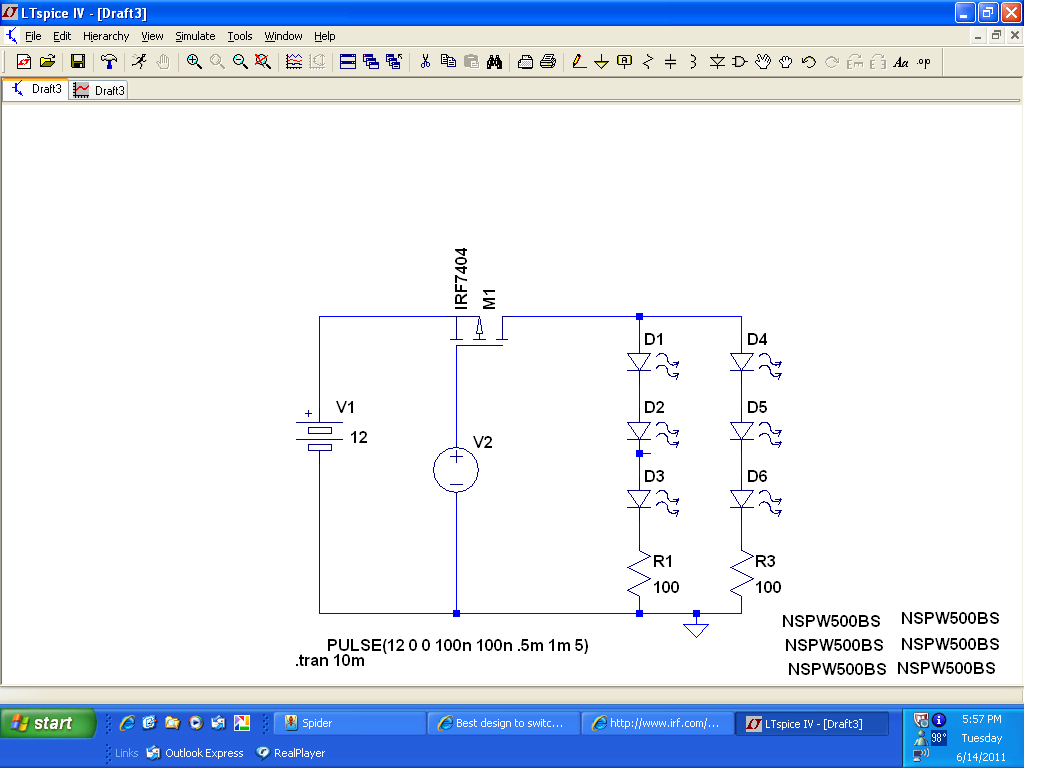Click the IRF7404 label text
This screenshot has height=770, width=1042.
(x=461, y=278)
